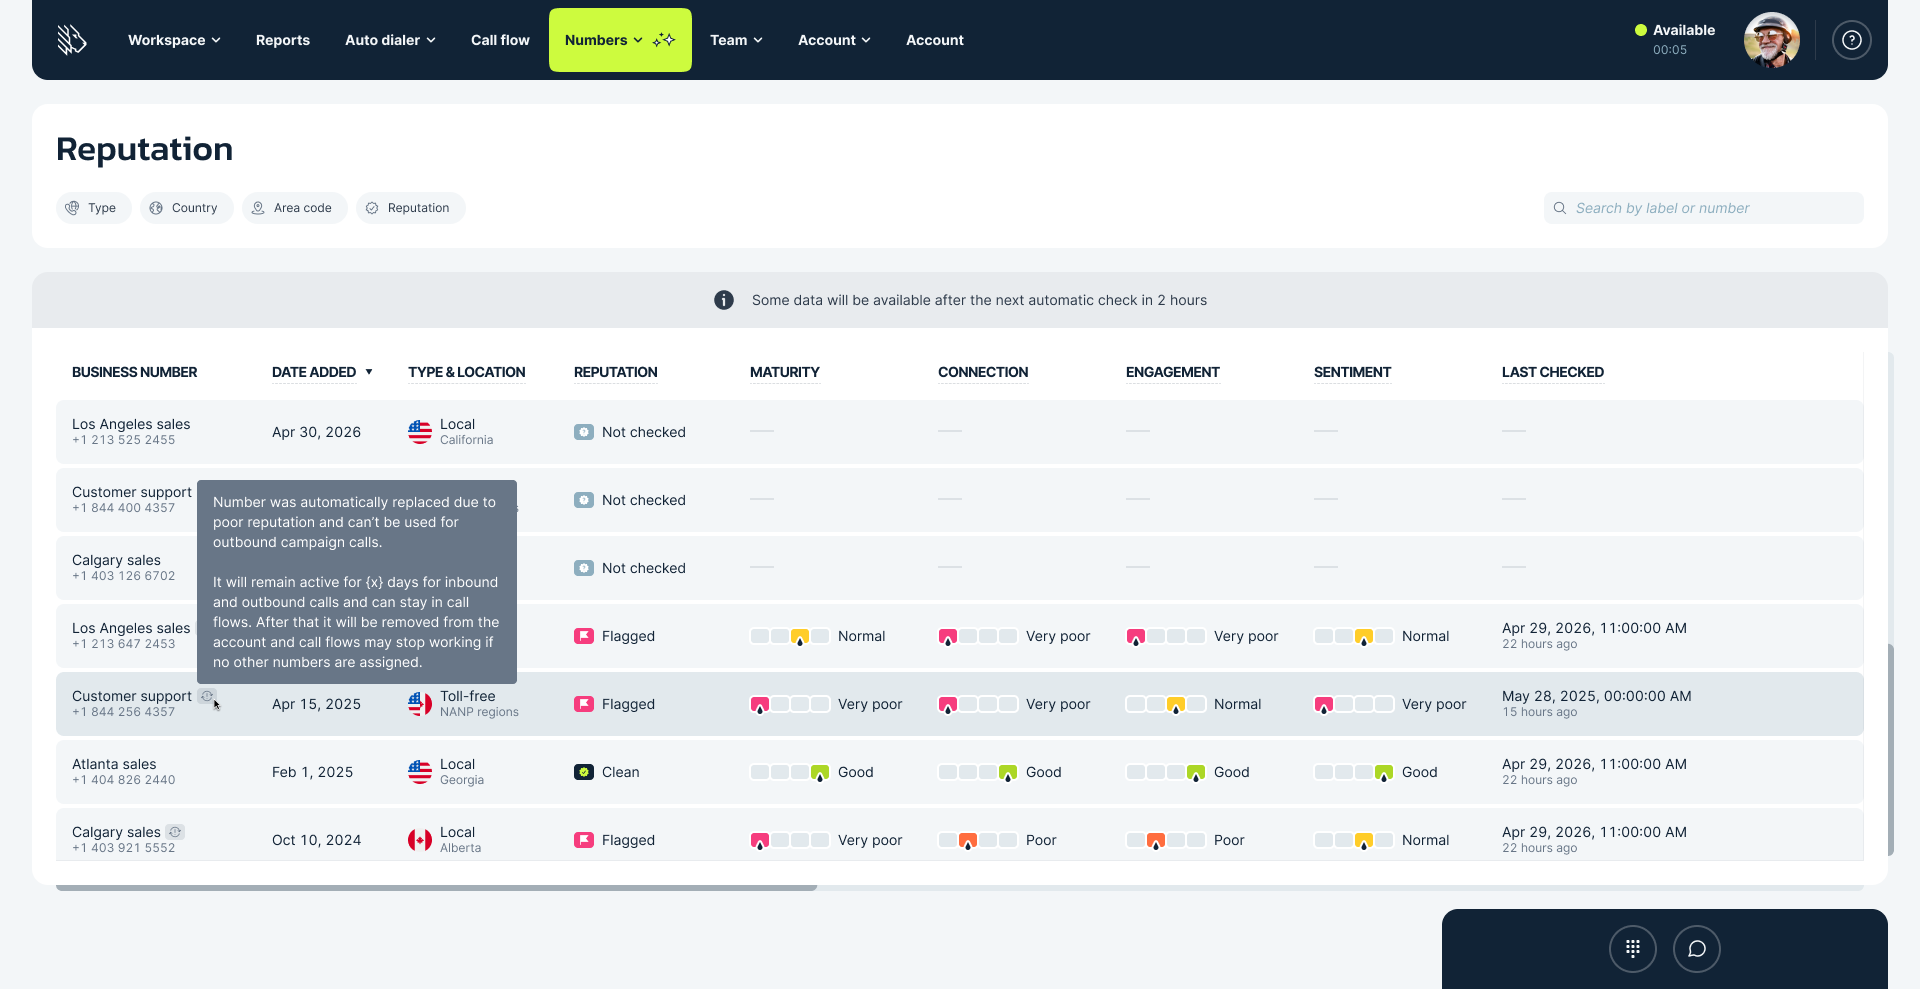This screenshot has height=989, width=1920.
Task: Focus the Search by label or number field
Action: (x=1704, y=208)
